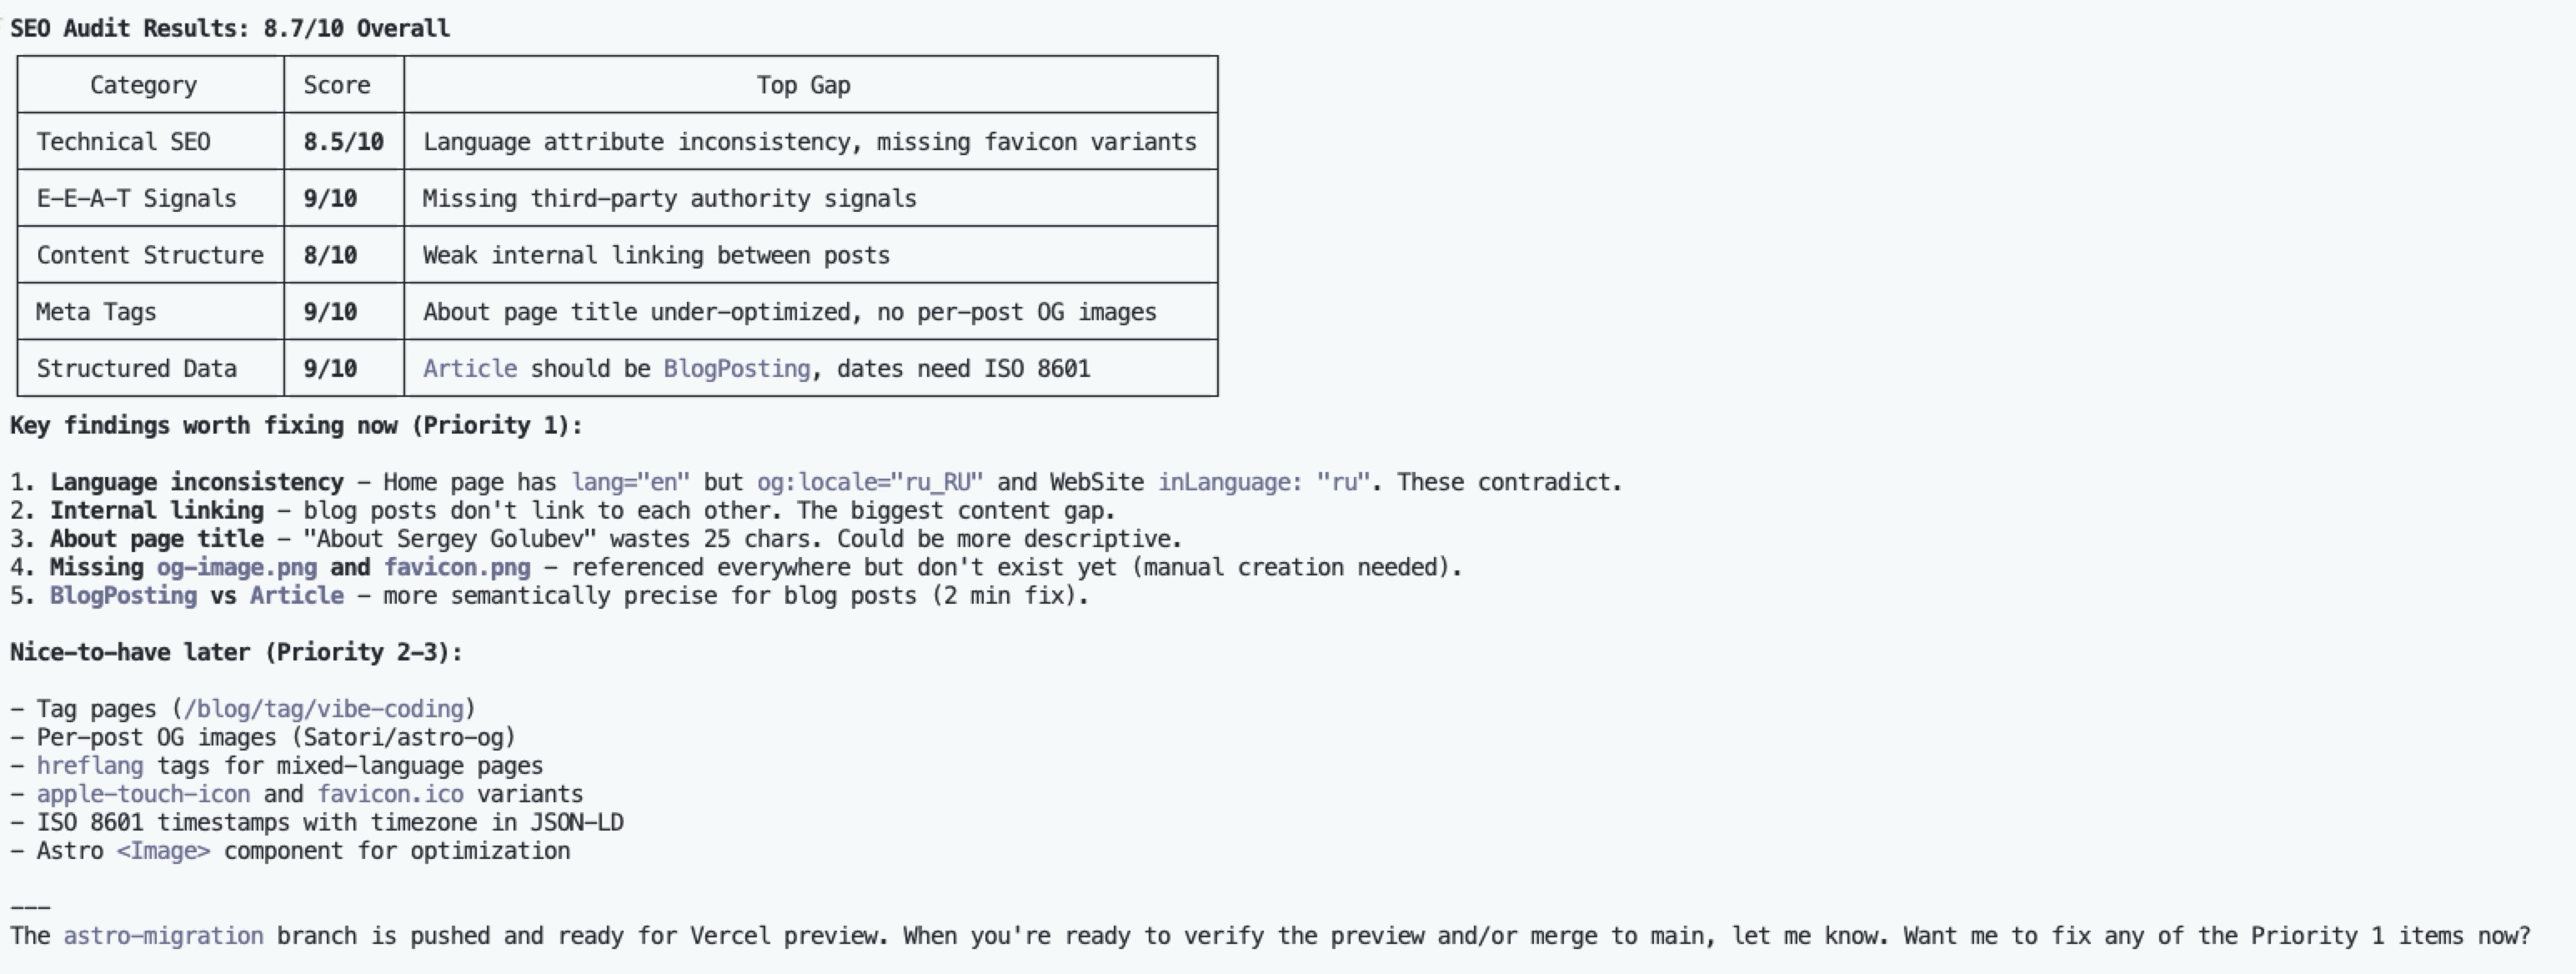Click the E-E-A-T Signals table cell
The width and height of the screenshot is (2576, 974).
136,198
